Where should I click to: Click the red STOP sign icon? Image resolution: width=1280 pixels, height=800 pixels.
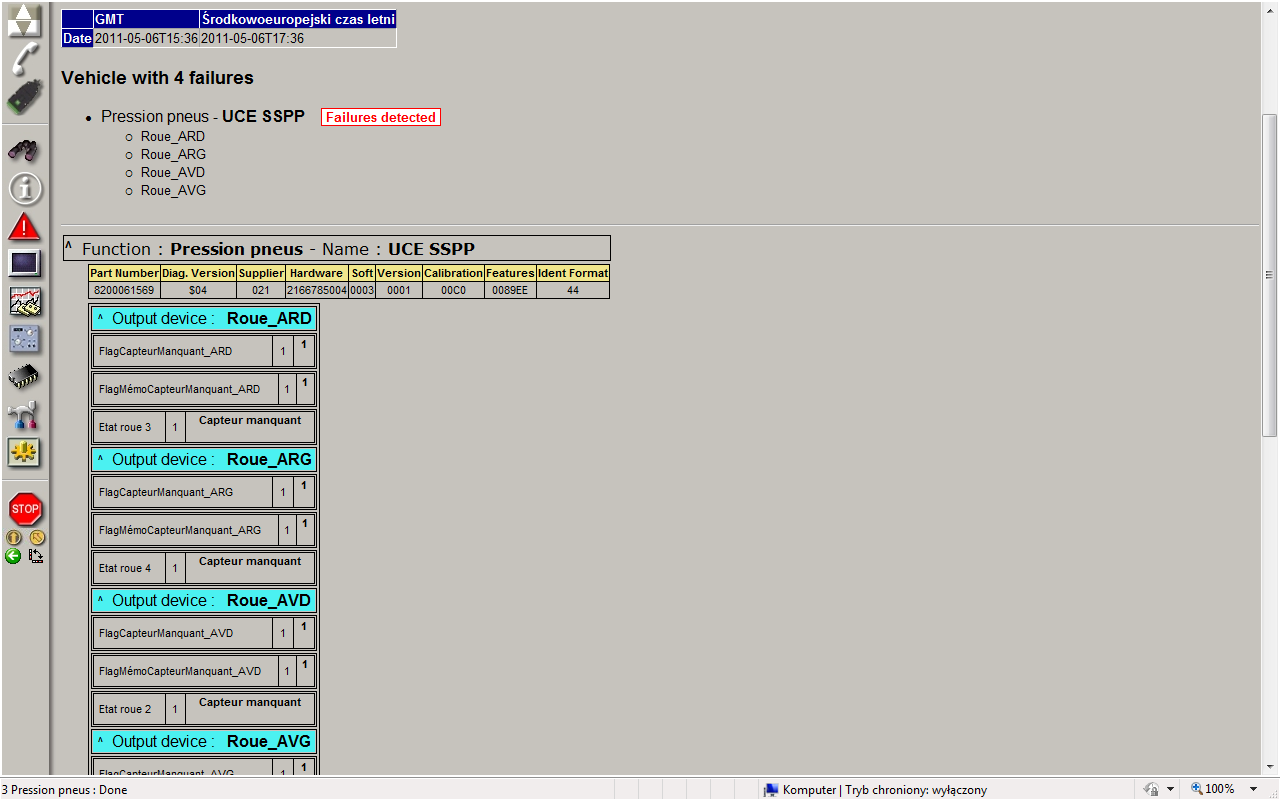25,509
